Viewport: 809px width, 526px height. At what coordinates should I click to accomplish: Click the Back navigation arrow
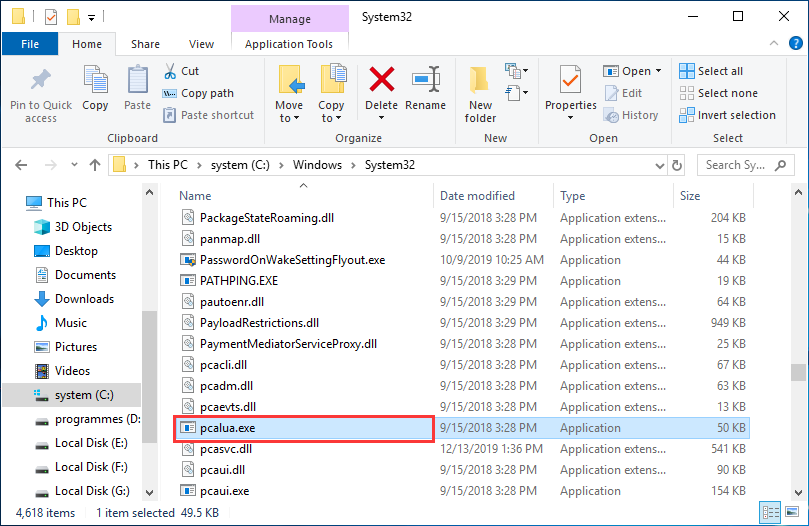[21, 165]
